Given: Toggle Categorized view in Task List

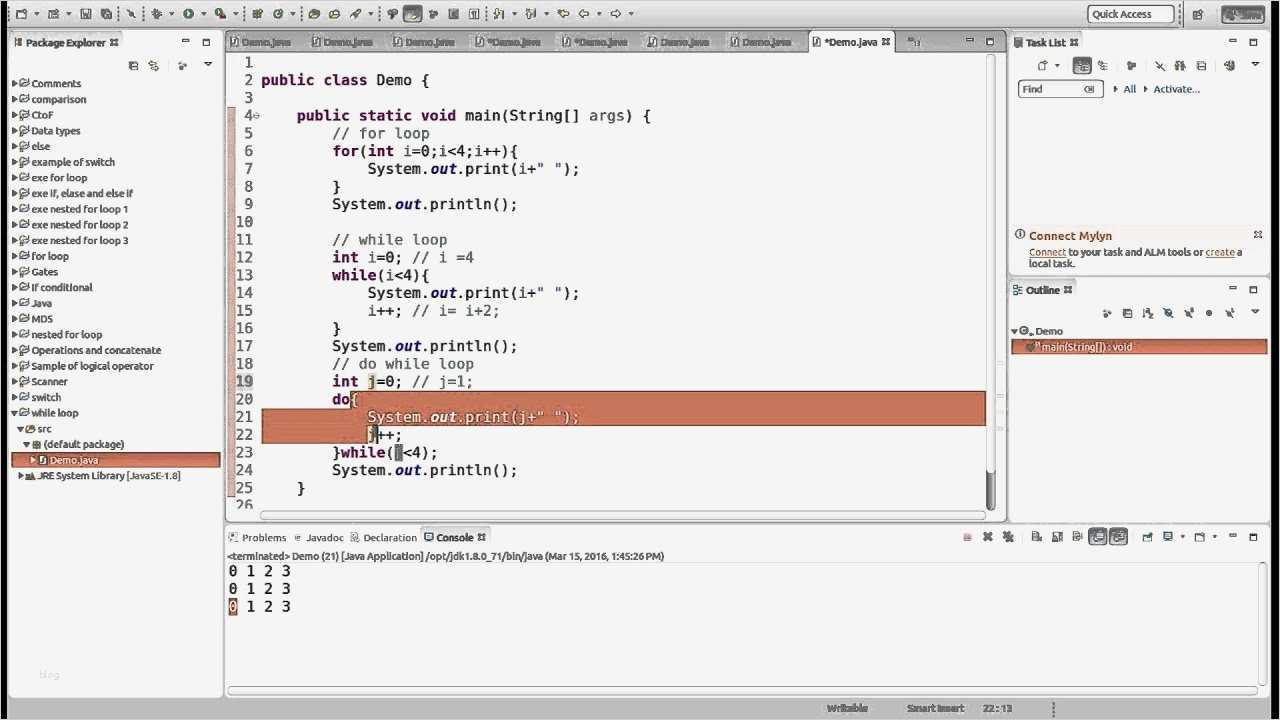Looking at the screenshot, I should pos(1082,66).
